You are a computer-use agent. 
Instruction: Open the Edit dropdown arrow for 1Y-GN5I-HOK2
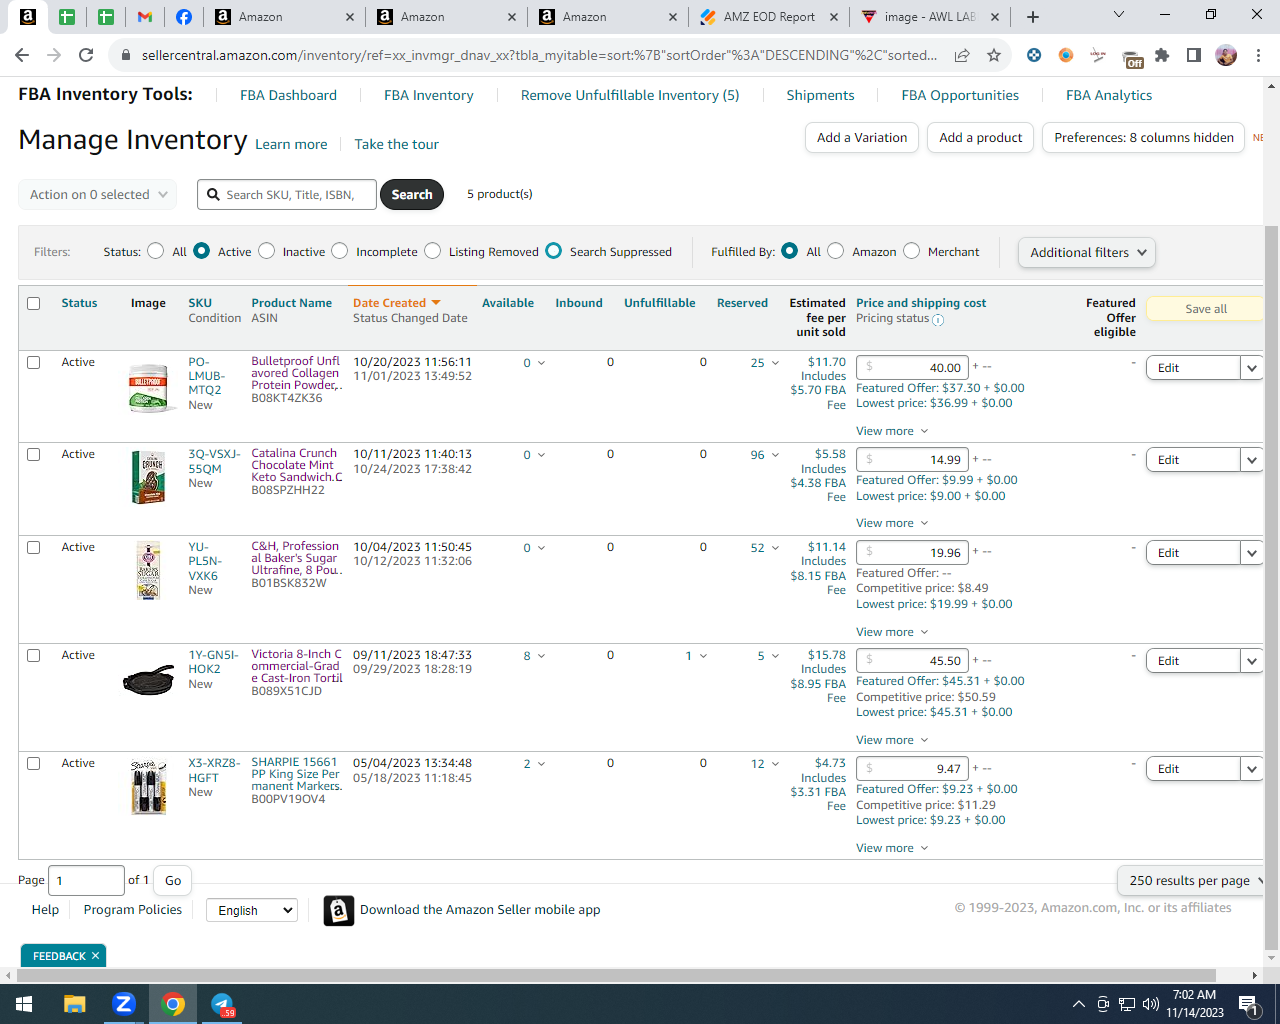[x=1252, y=661]
